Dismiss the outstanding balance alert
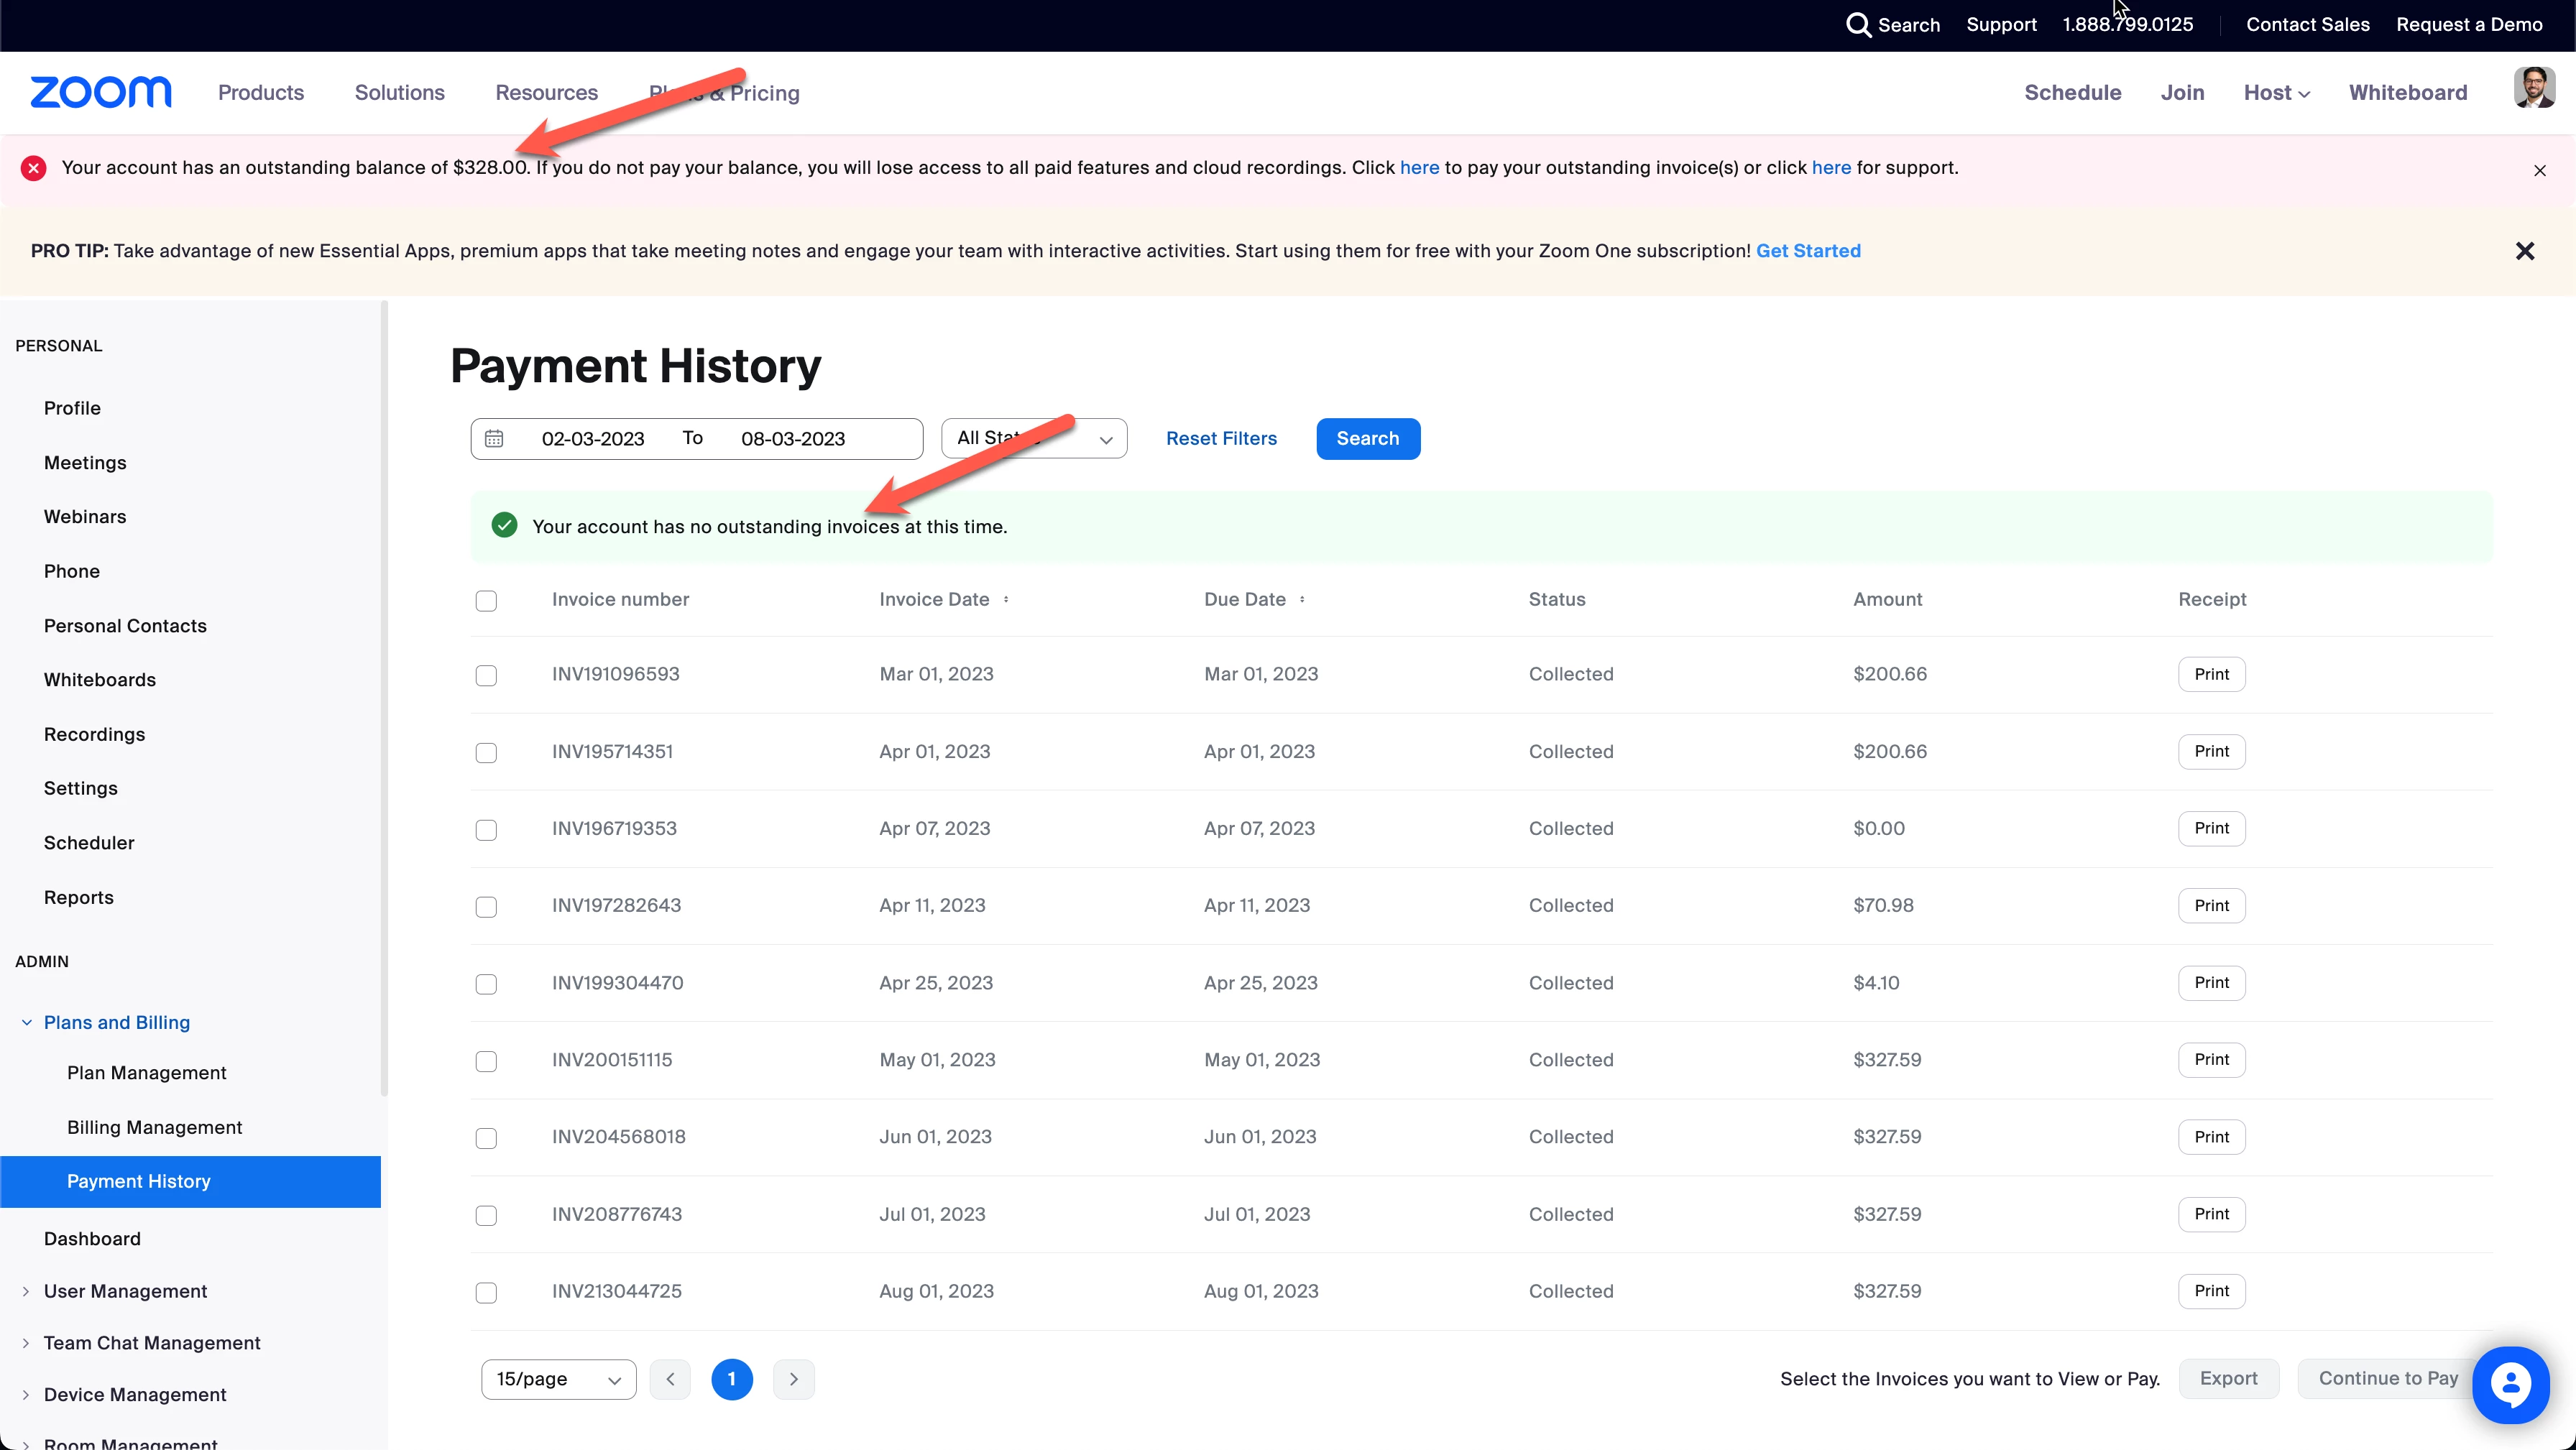Screen dimensions: 2576x1450 (2539, 171)
